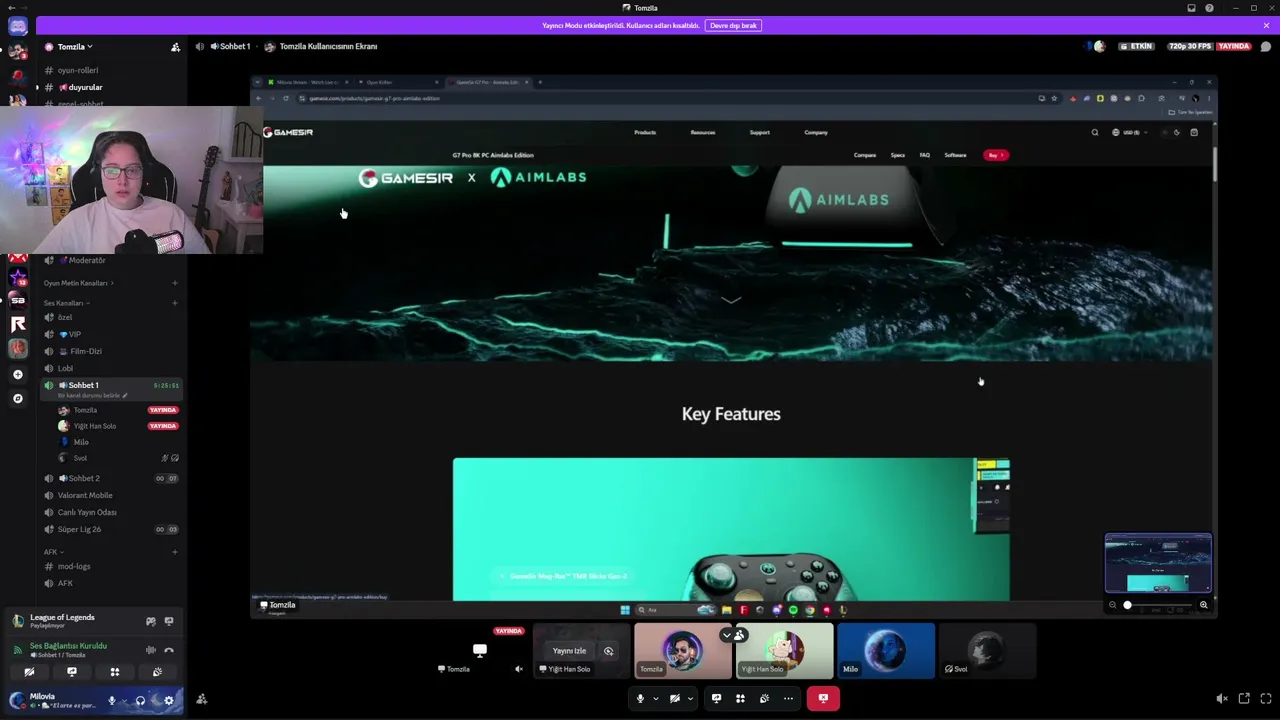Share screen from the voice connection panel

coord(72,672)
